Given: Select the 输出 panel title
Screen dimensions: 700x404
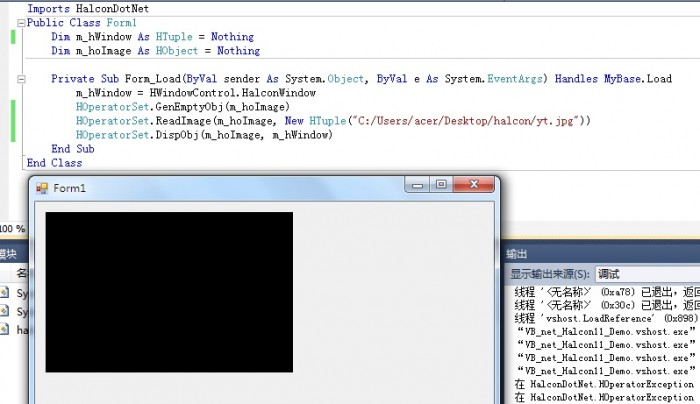Looking at the screenshot, I should point(517,254).
